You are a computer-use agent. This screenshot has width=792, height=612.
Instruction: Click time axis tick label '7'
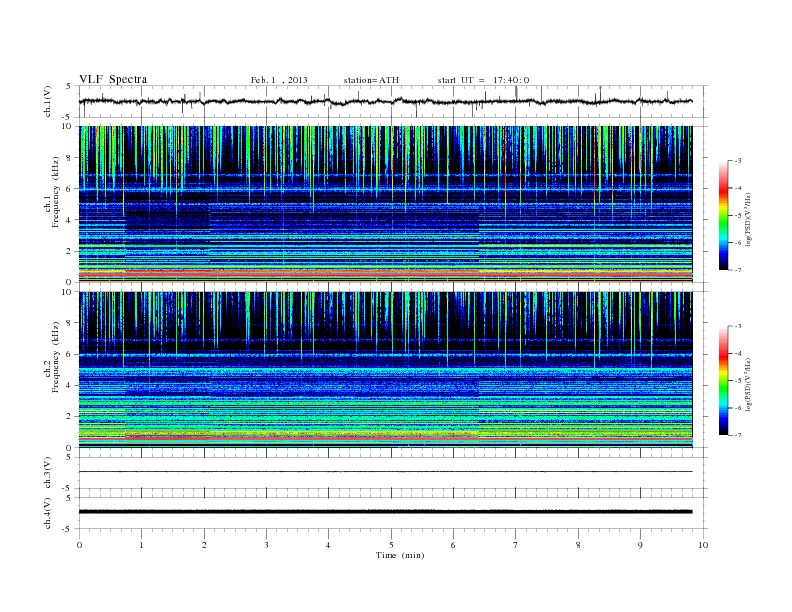(x=516, y=545)
